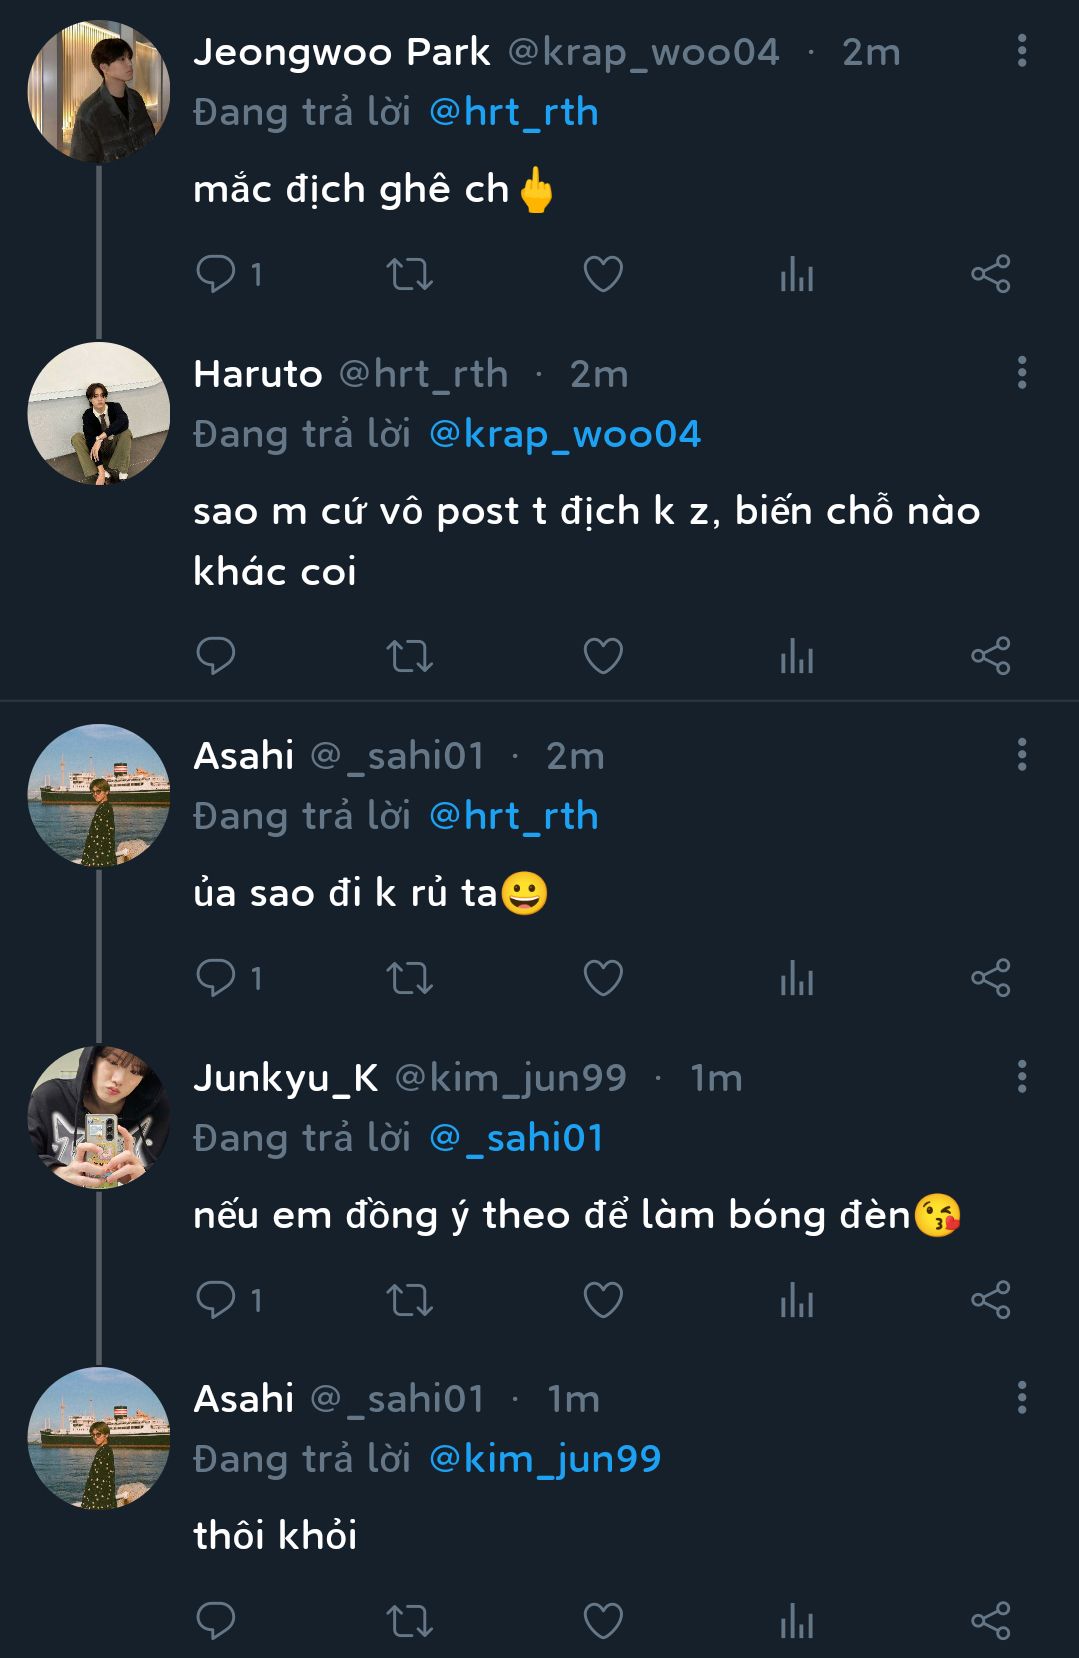The width and height of the screenshot is (1079, 1658).
Task: Reply to Asahi's first tweet
Action: [216, 977]
